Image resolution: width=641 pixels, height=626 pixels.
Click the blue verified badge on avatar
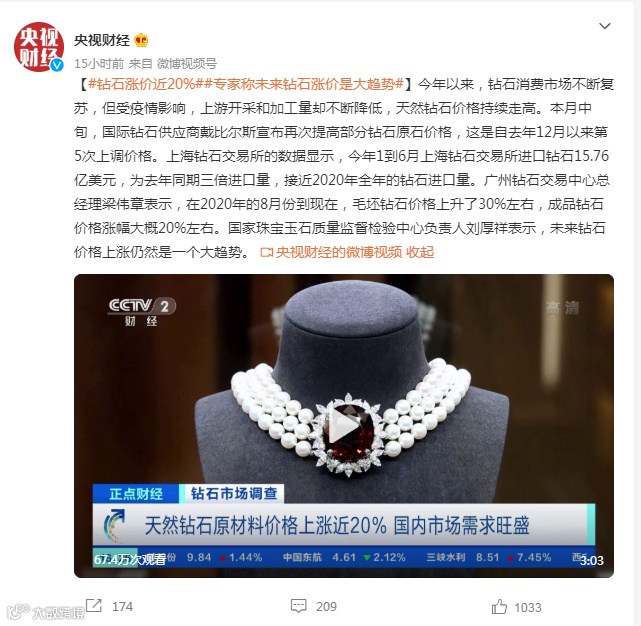tap(57, 65)
